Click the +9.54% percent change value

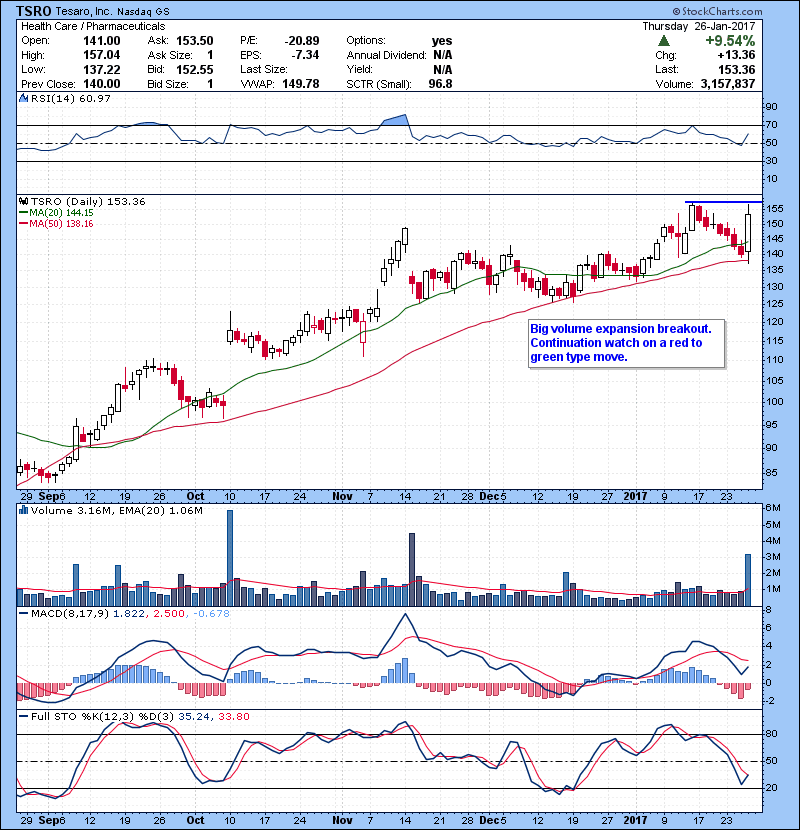(730, 41)
